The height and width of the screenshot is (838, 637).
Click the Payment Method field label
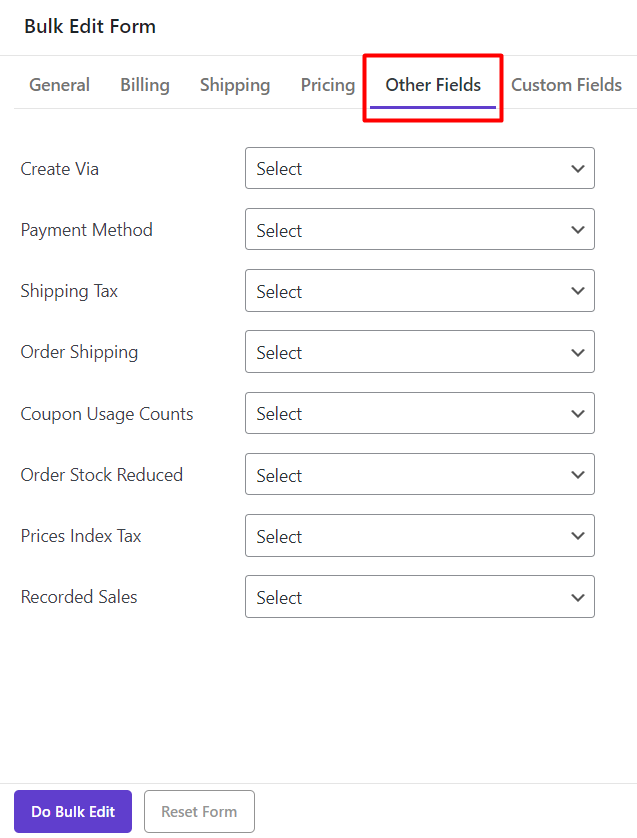point(87,230)
